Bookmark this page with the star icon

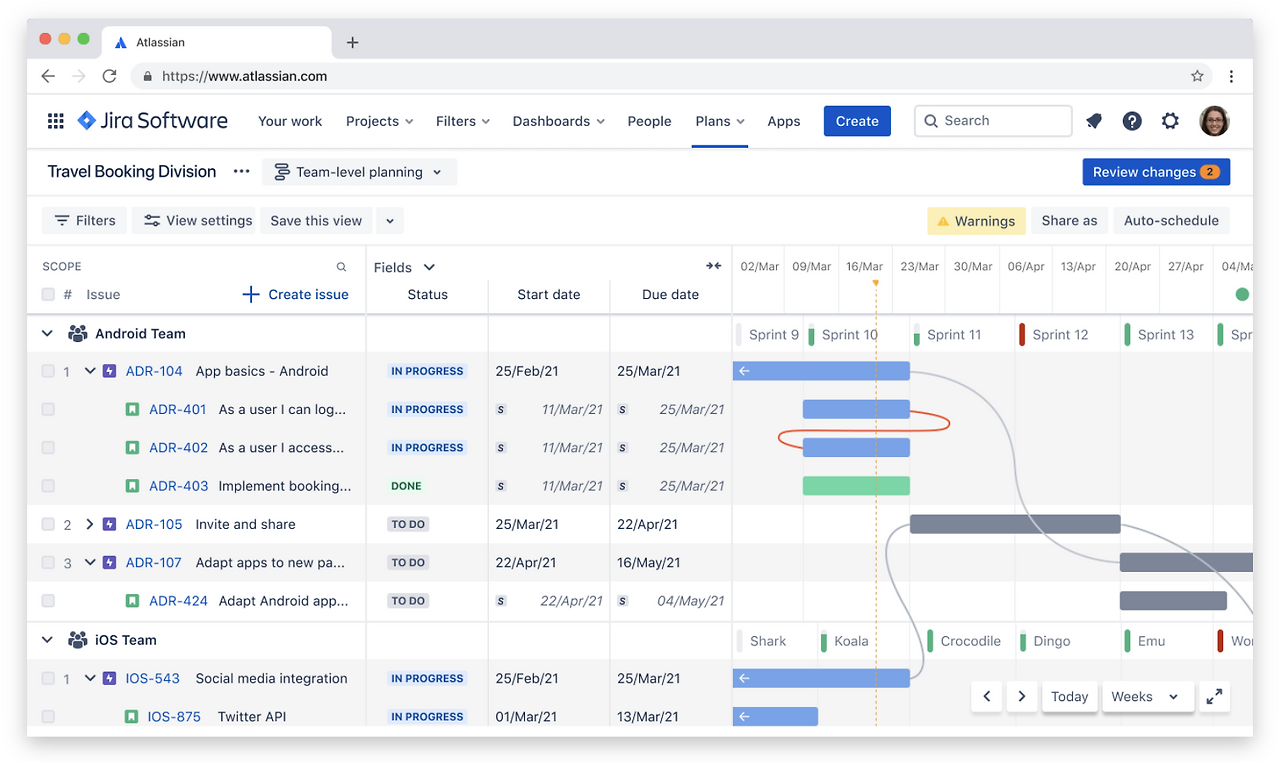1197,76
